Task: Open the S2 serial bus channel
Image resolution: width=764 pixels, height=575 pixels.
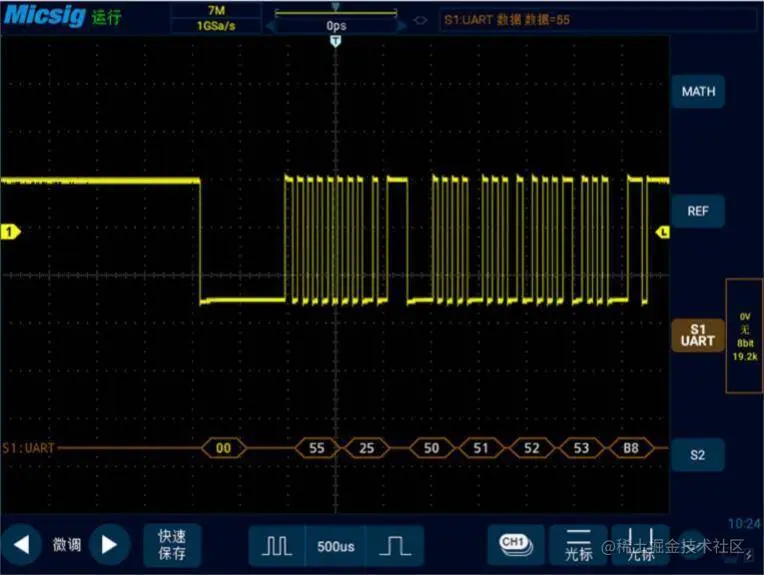Action: 698,455
